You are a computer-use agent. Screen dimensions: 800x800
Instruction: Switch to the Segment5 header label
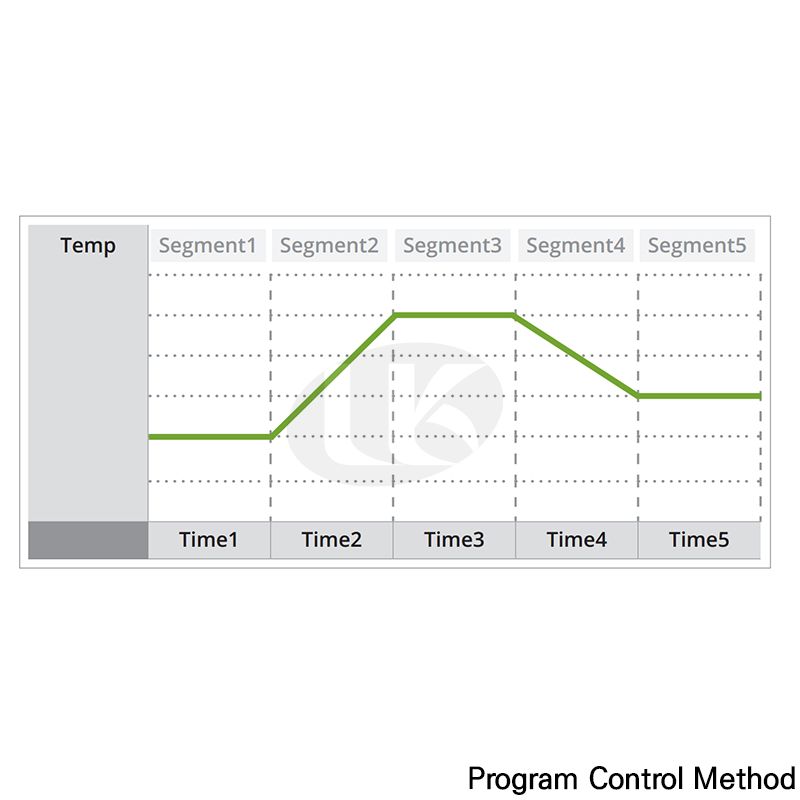(x=697, y=245)
